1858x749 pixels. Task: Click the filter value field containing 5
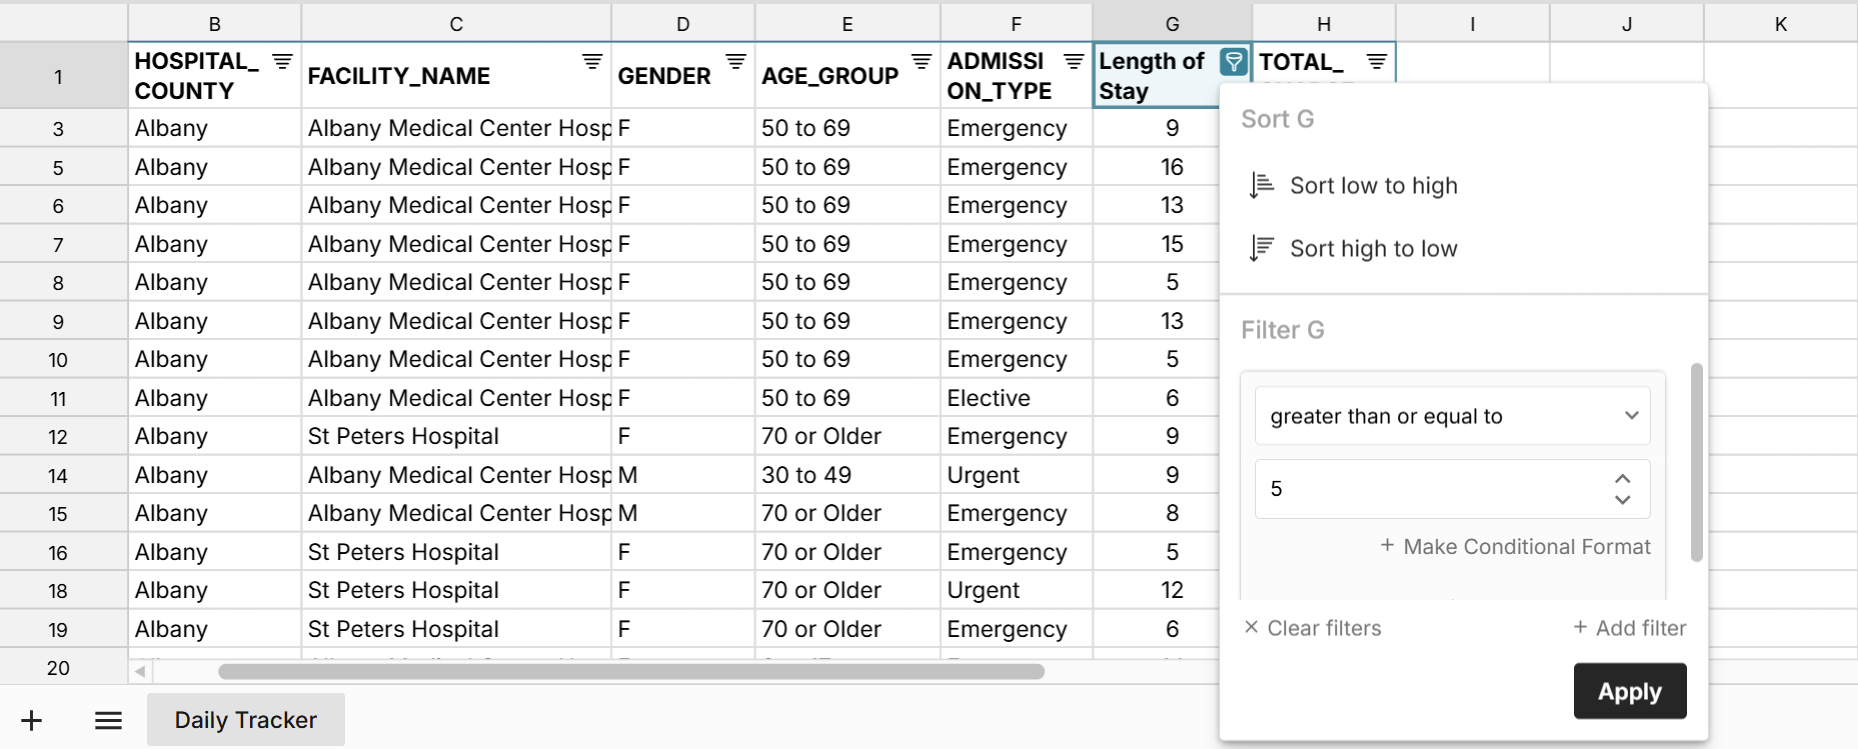(x=1430, y=489)
